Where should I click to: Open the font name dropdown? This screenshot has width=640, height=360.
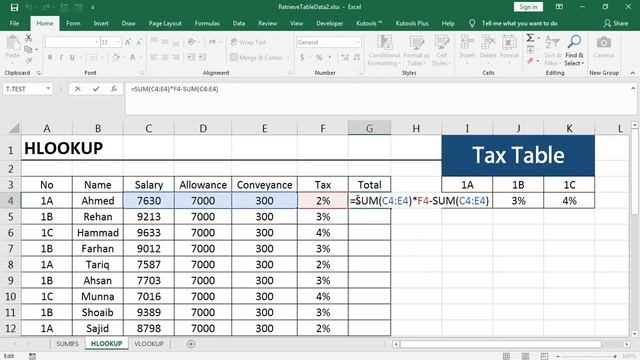pyautogui.click(x=97, y=42)
